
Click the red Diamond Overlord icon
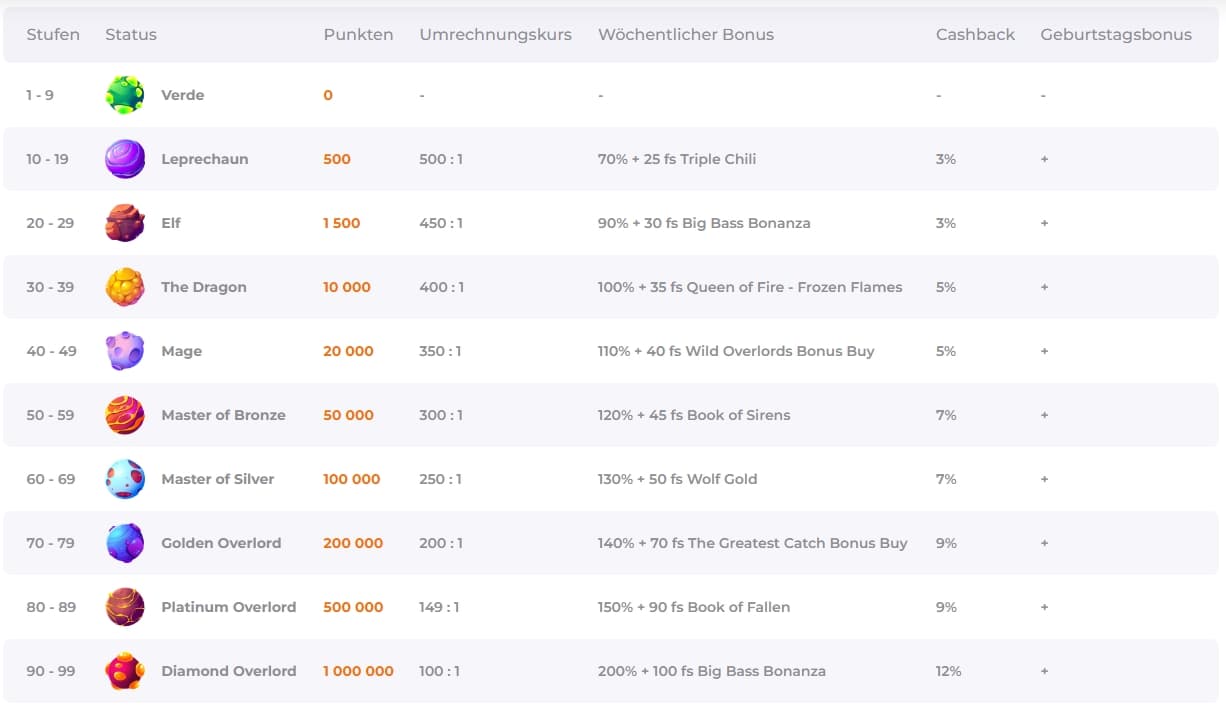pos(125,671)
